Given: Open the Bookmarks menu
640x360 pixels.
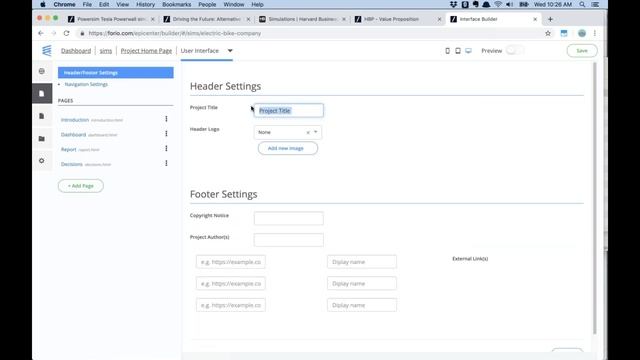Looking at the screenshot, I should pyautogui.click(x=177, y=4).
